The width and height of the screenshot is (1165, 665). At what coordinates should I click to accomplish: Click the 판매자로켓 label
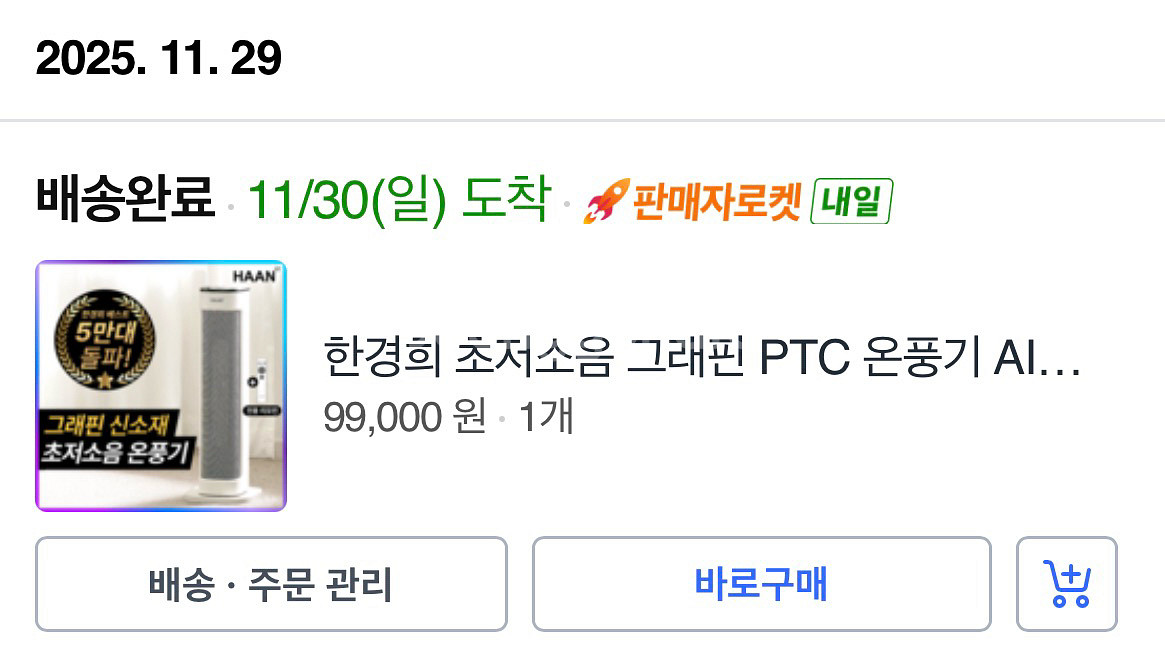click(x=715, y=201)
